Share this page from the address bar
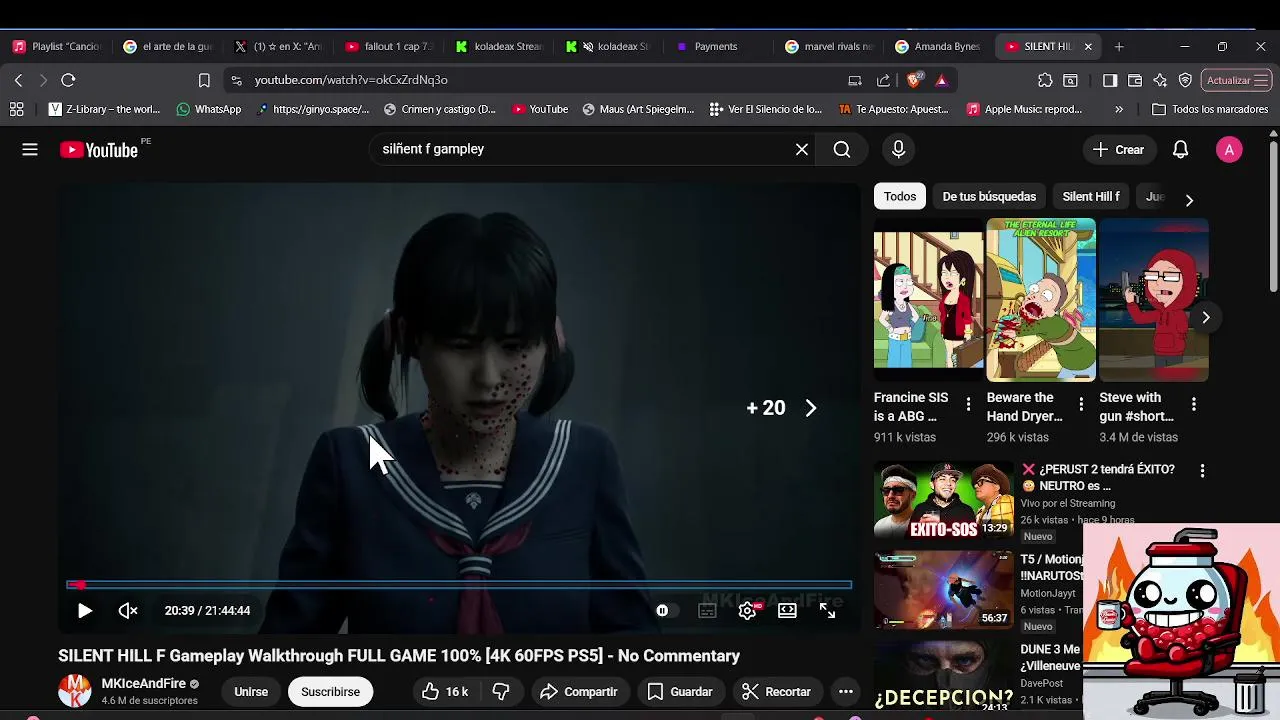The width and height of the screenshot is (1280, 720). point(883,80)
